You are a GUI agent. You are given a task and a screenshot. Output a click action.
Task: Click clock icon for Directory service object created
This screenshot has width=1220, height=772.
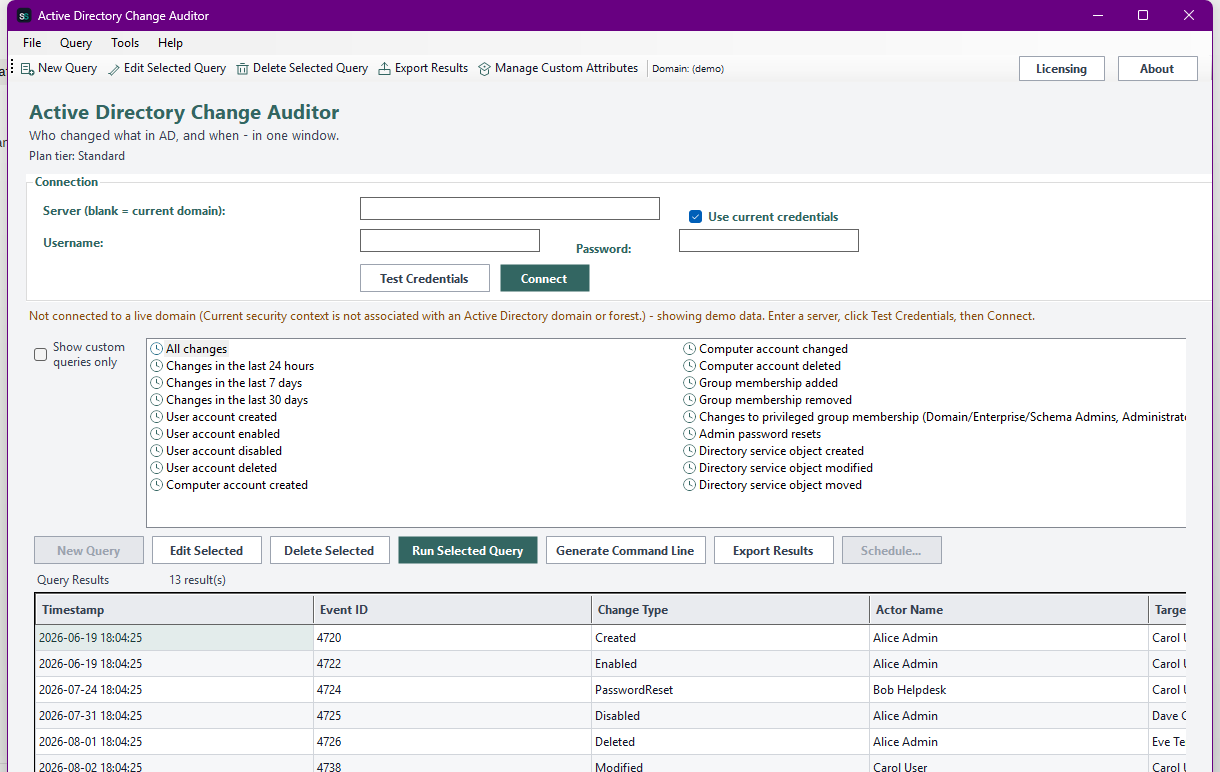(x=690, y=451)
